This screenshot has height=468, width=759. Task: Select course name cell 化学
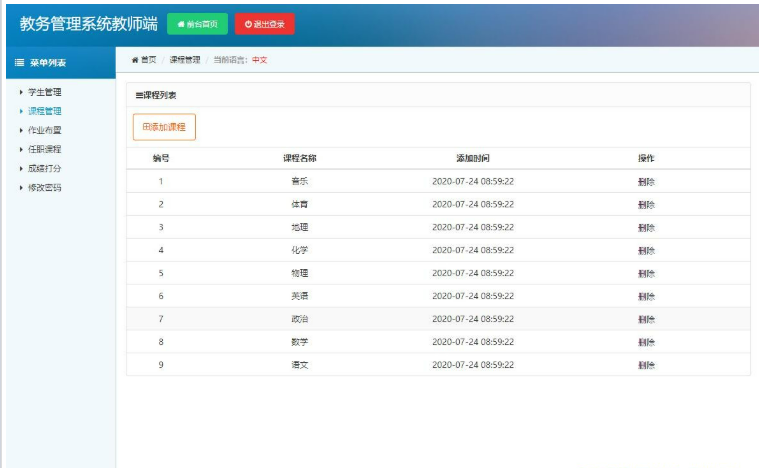click(300, 250)
